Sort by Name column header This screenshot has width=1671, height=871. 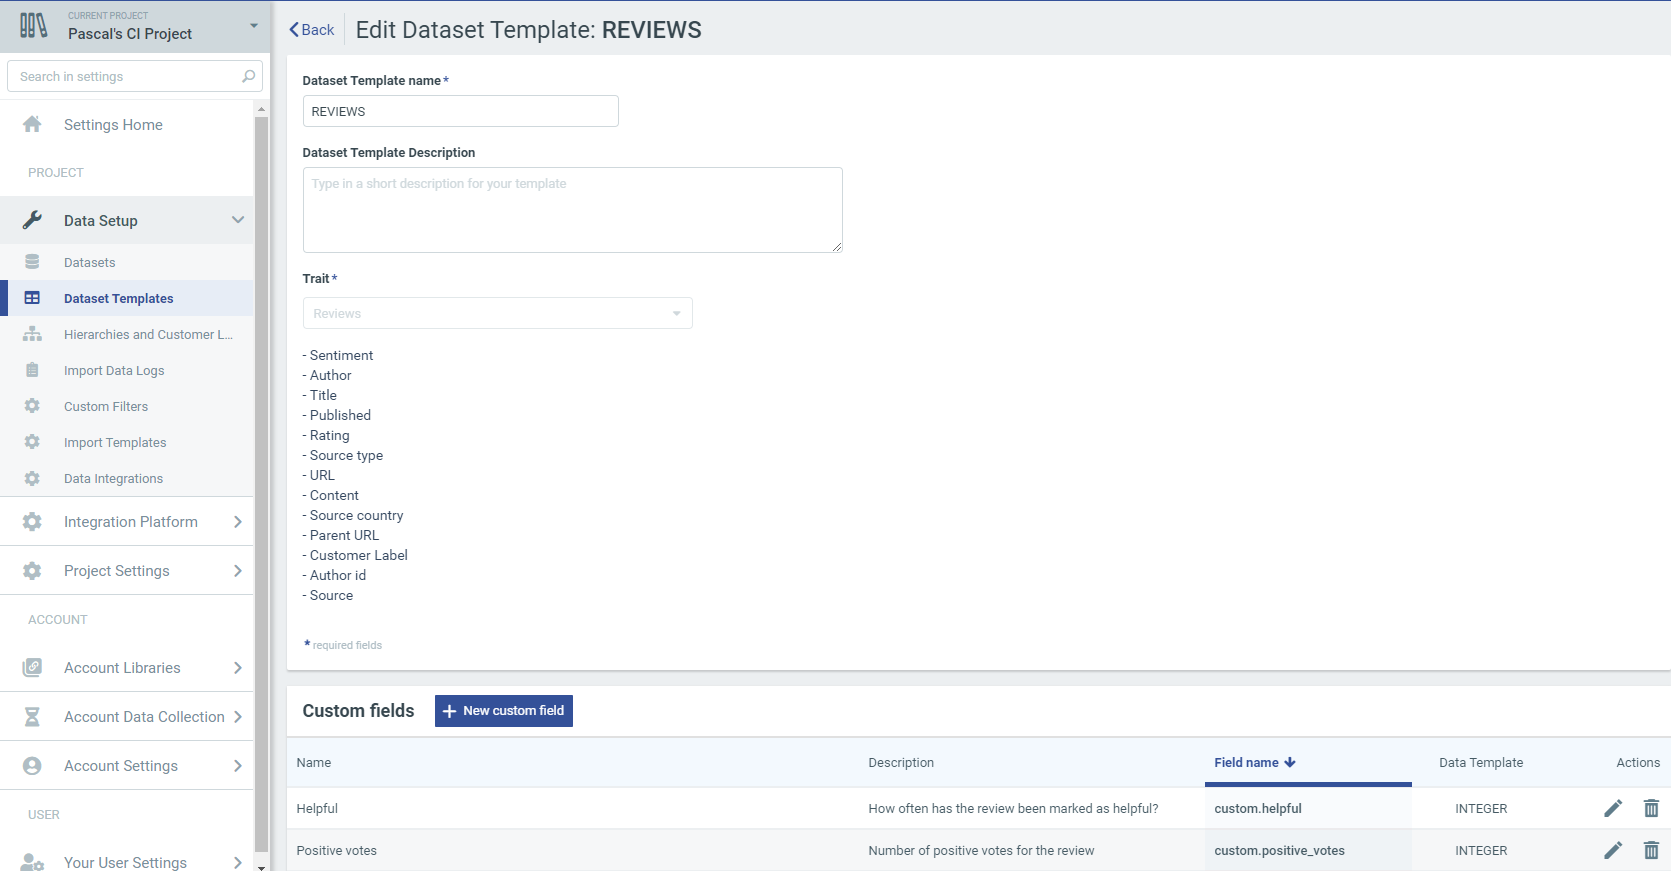314,762
